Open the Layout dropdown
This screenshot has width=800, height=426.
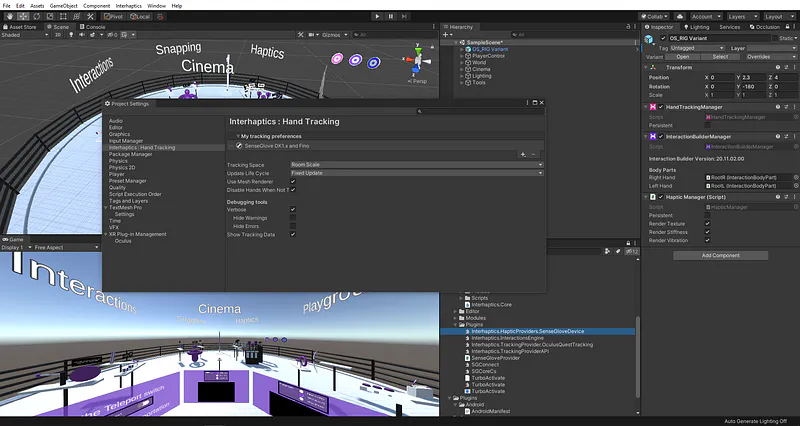pyautogui.click(x=780, y=16)
